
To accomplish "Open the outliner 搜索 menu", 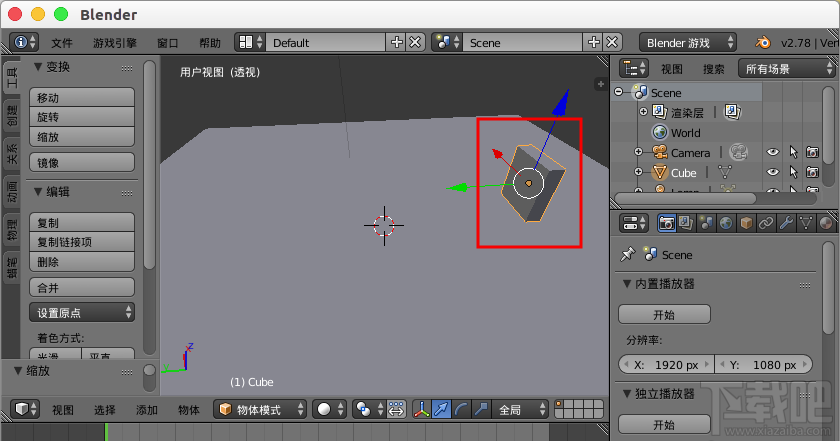I will click(x=713, y=69).
